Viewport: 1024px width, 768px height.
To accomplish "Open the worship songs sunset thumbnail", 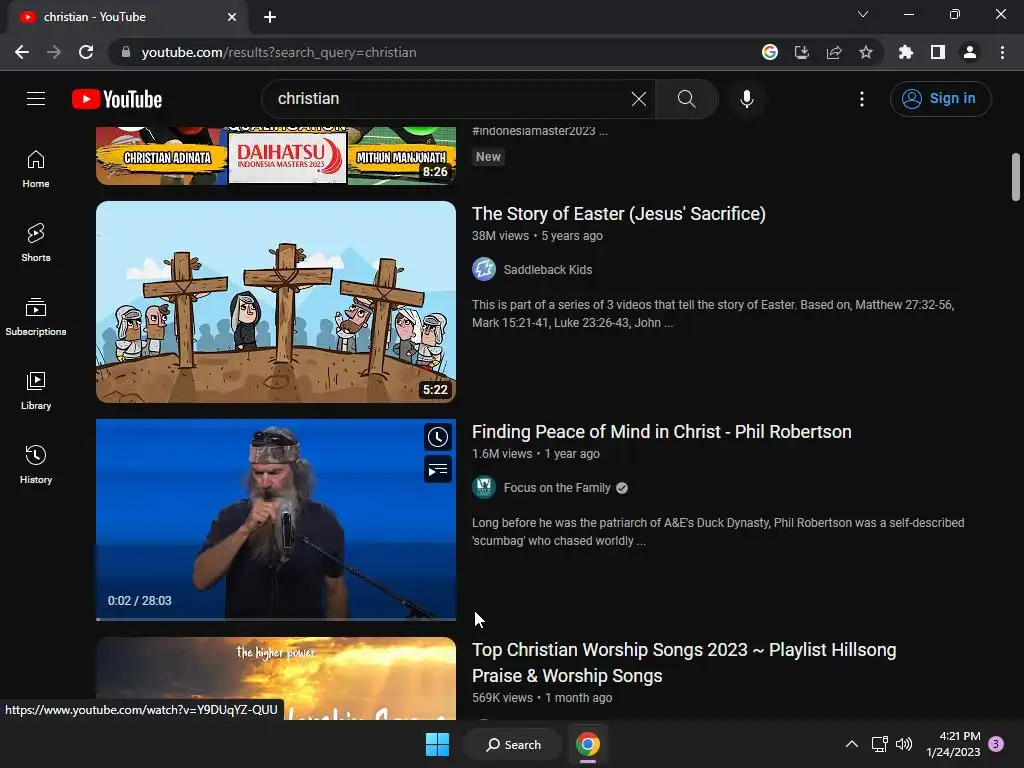I will pyautogui.click(x=276, y=678).
